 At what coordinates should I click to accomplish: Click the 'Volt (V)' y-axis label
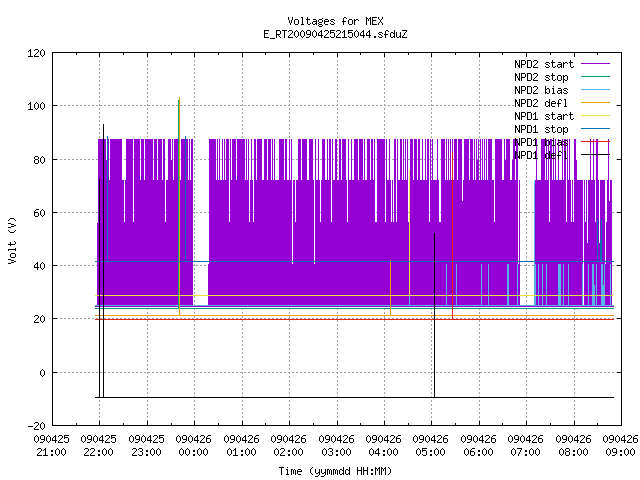[x=13, y=241]
